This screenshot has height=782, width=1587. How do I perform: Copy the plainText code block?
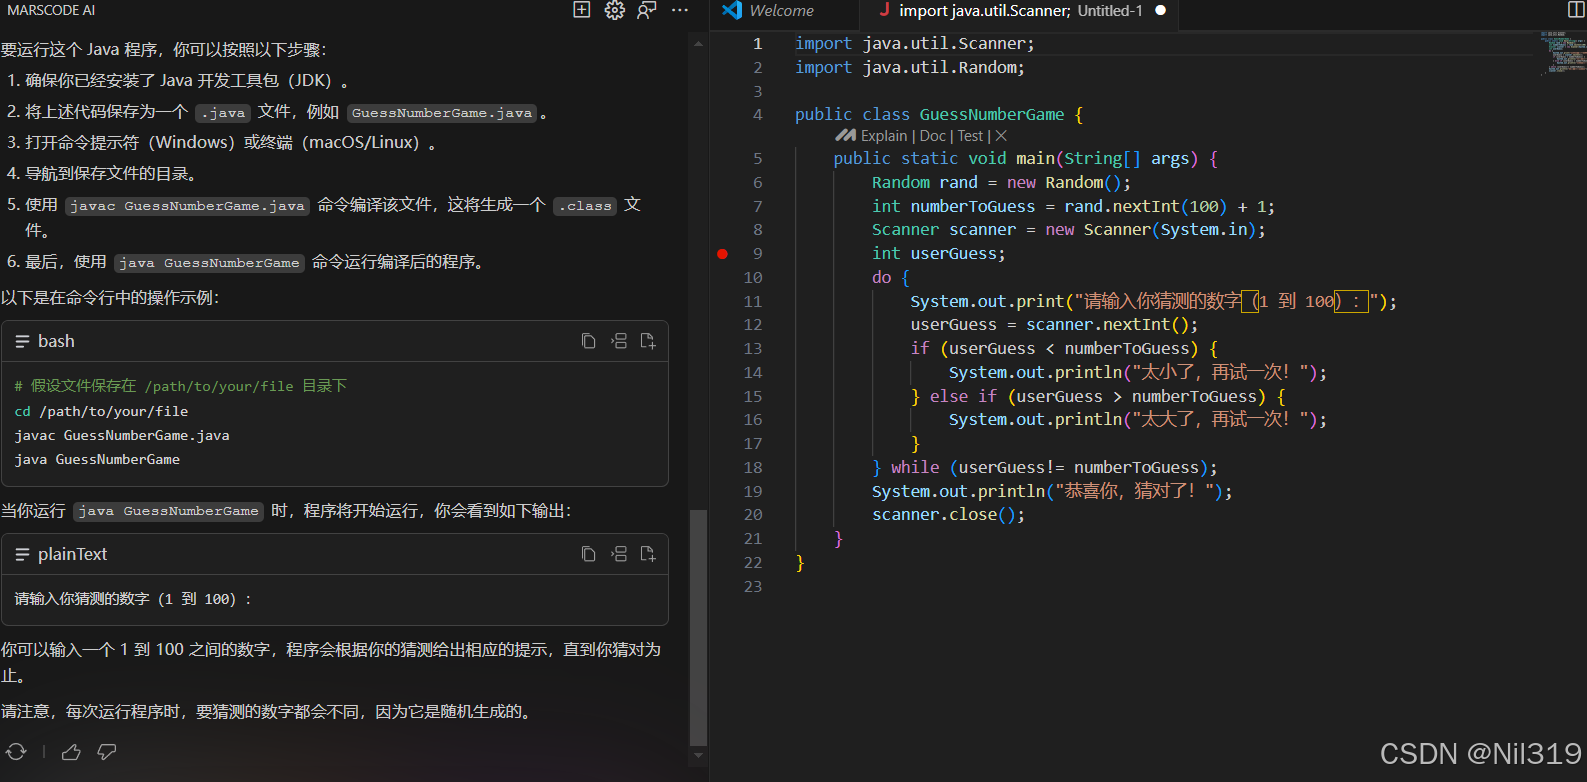click(x=589, y=554)
